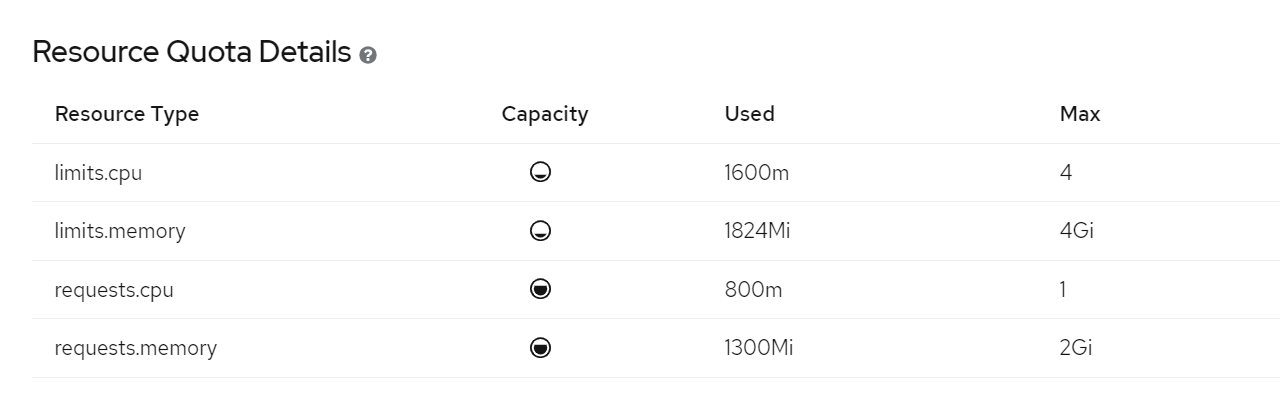
Task: Click the limits.memory resource type cell
Action: point(120,231)
